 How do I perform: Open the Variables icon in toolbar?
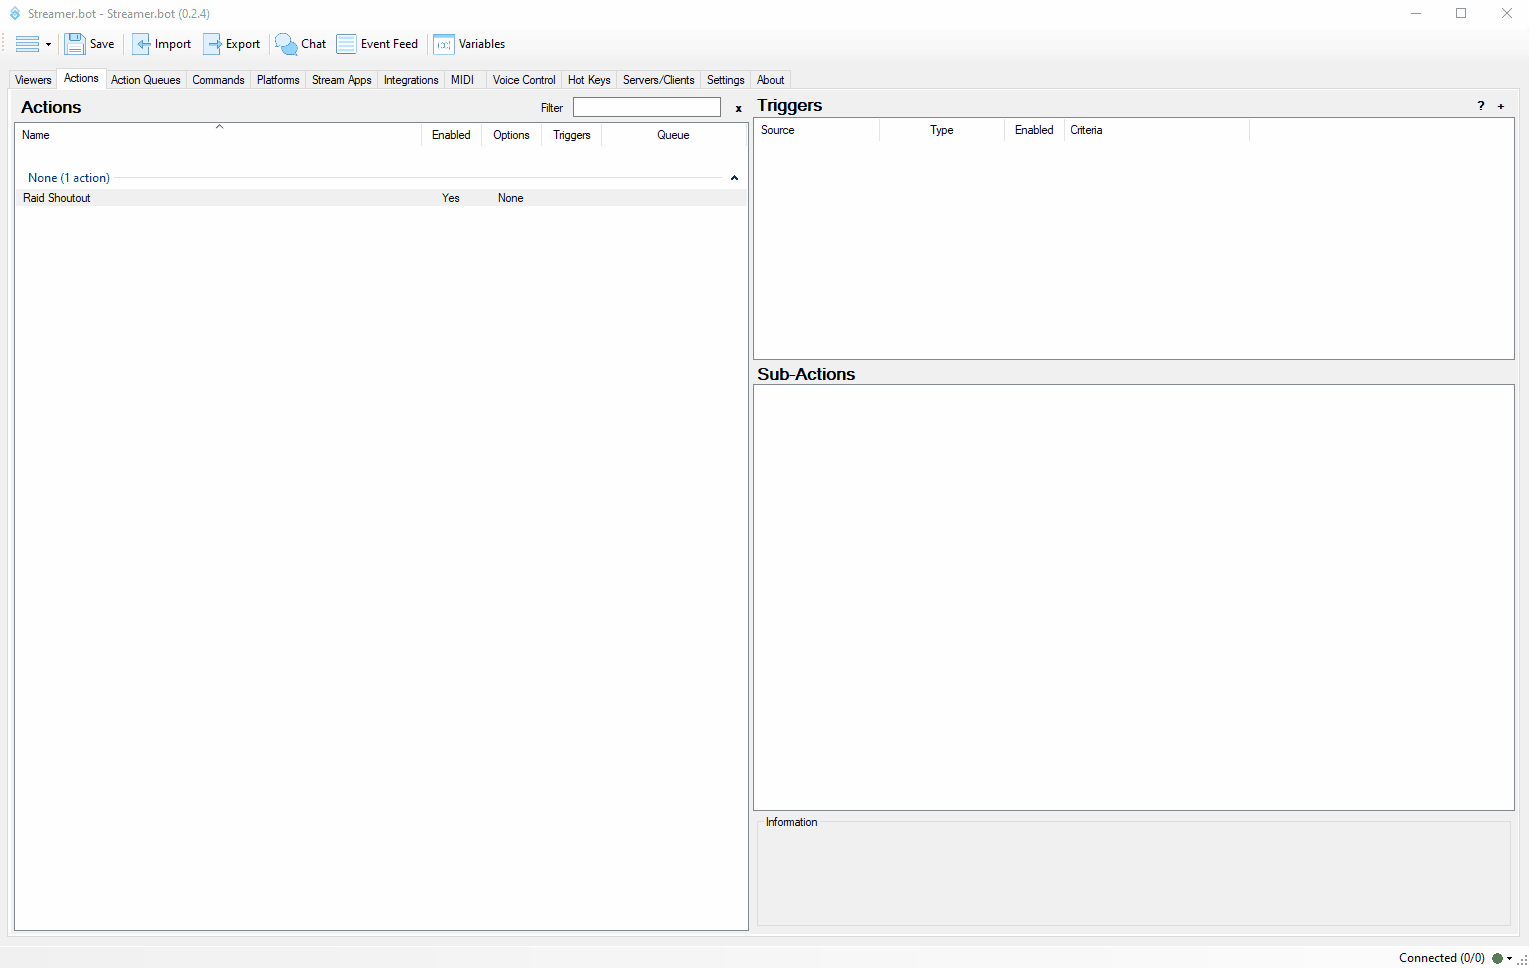click(x=443, y=44)
